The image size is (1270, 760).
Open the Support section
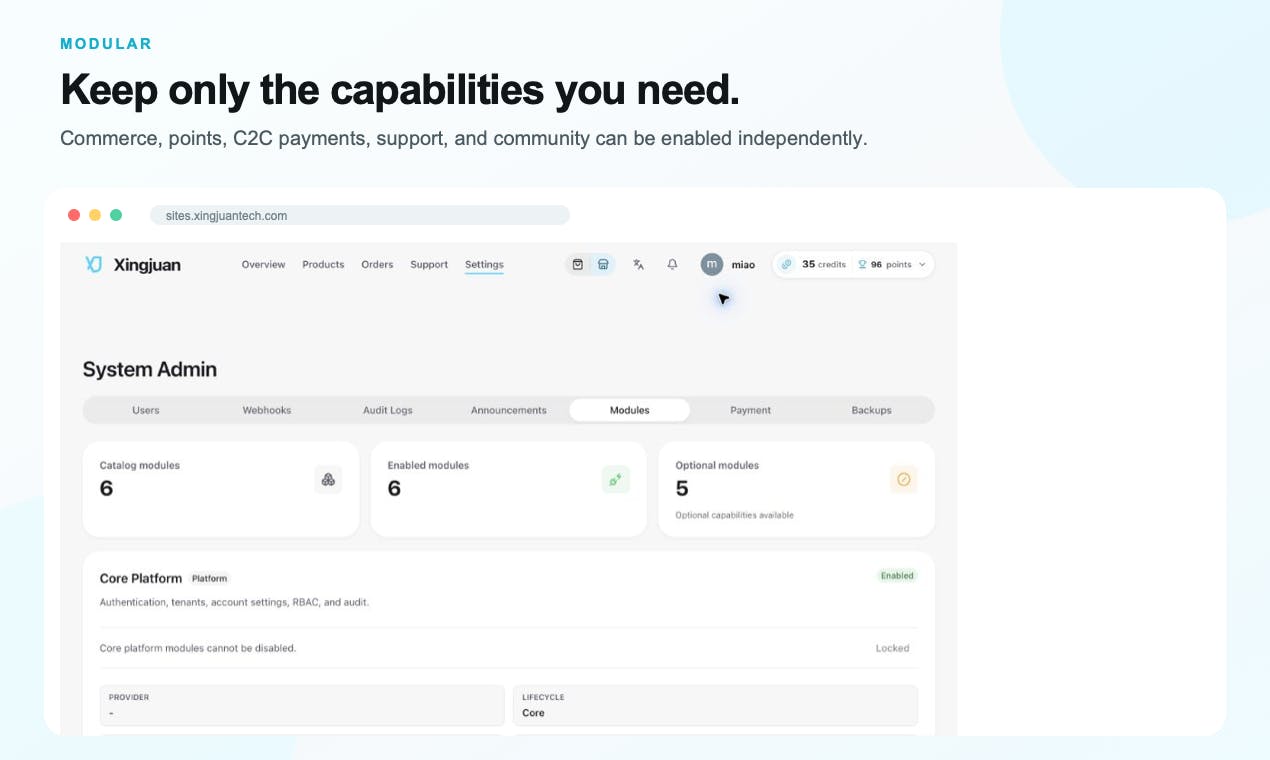(429, 264)
